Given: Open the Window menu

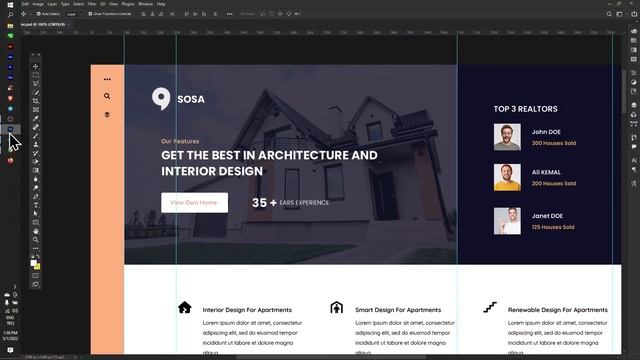Looking at the screenshot, I should (x=146, y=4).
